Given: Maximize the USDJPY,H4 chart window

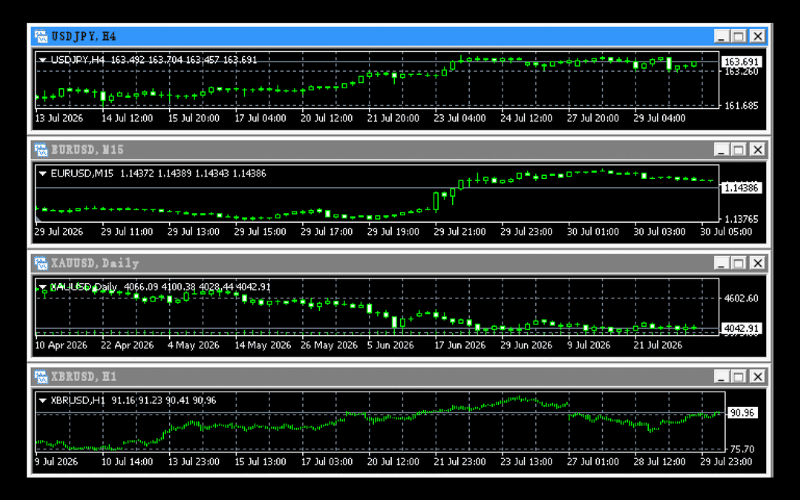Looking at the screenshot, I should coord(739,36).
